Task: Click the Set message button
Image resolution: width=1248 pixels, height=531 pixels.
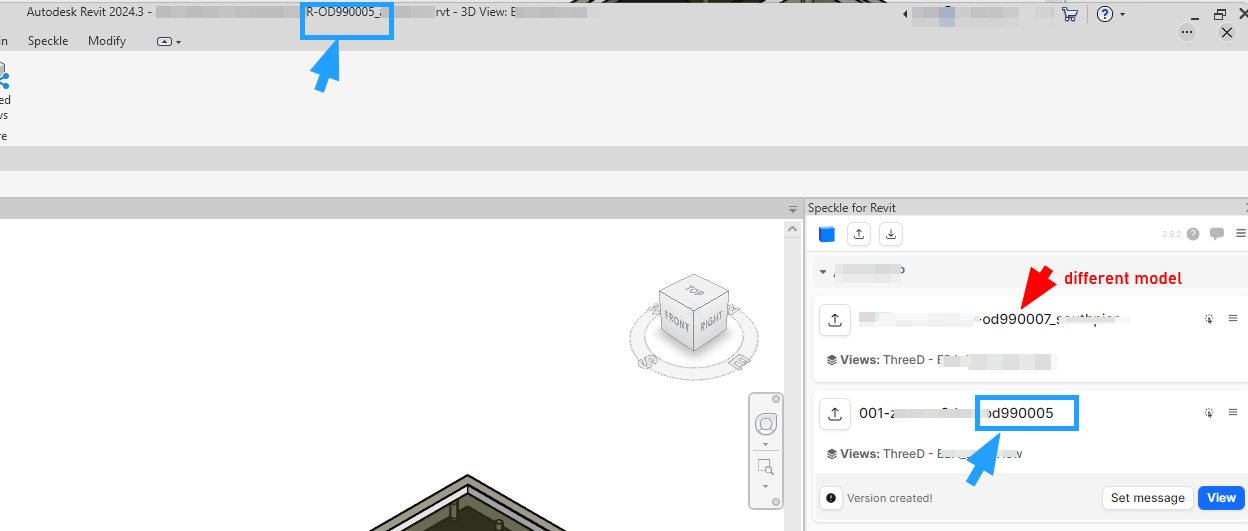Action: click(1146, 498)
